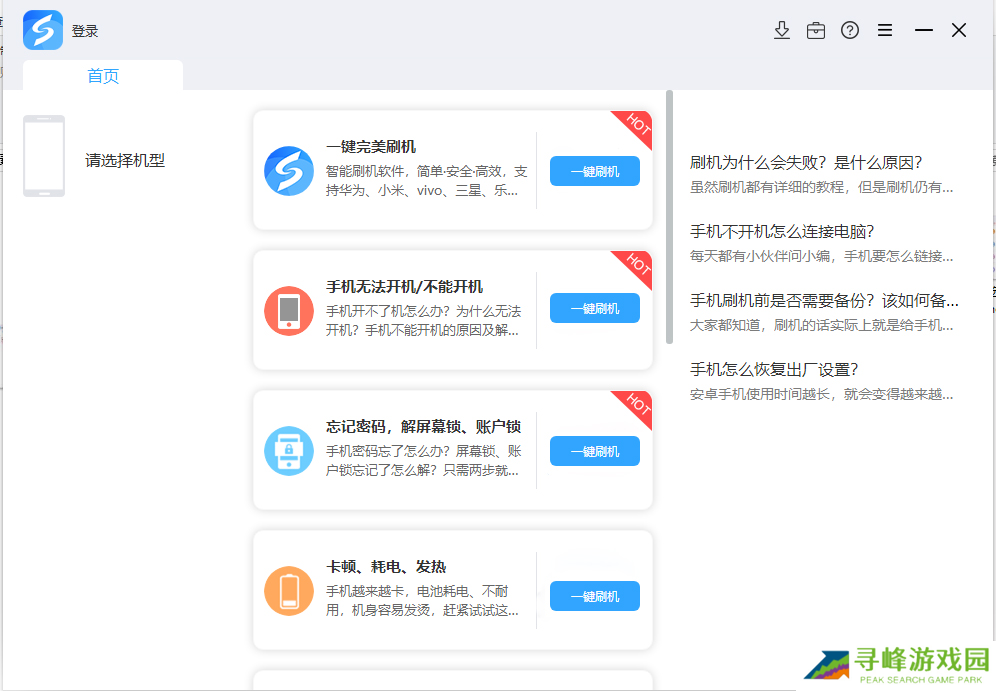996x691 pixels.
Task: Select the 卡顿耗电发热 battery phone icon
Action: 288,590
